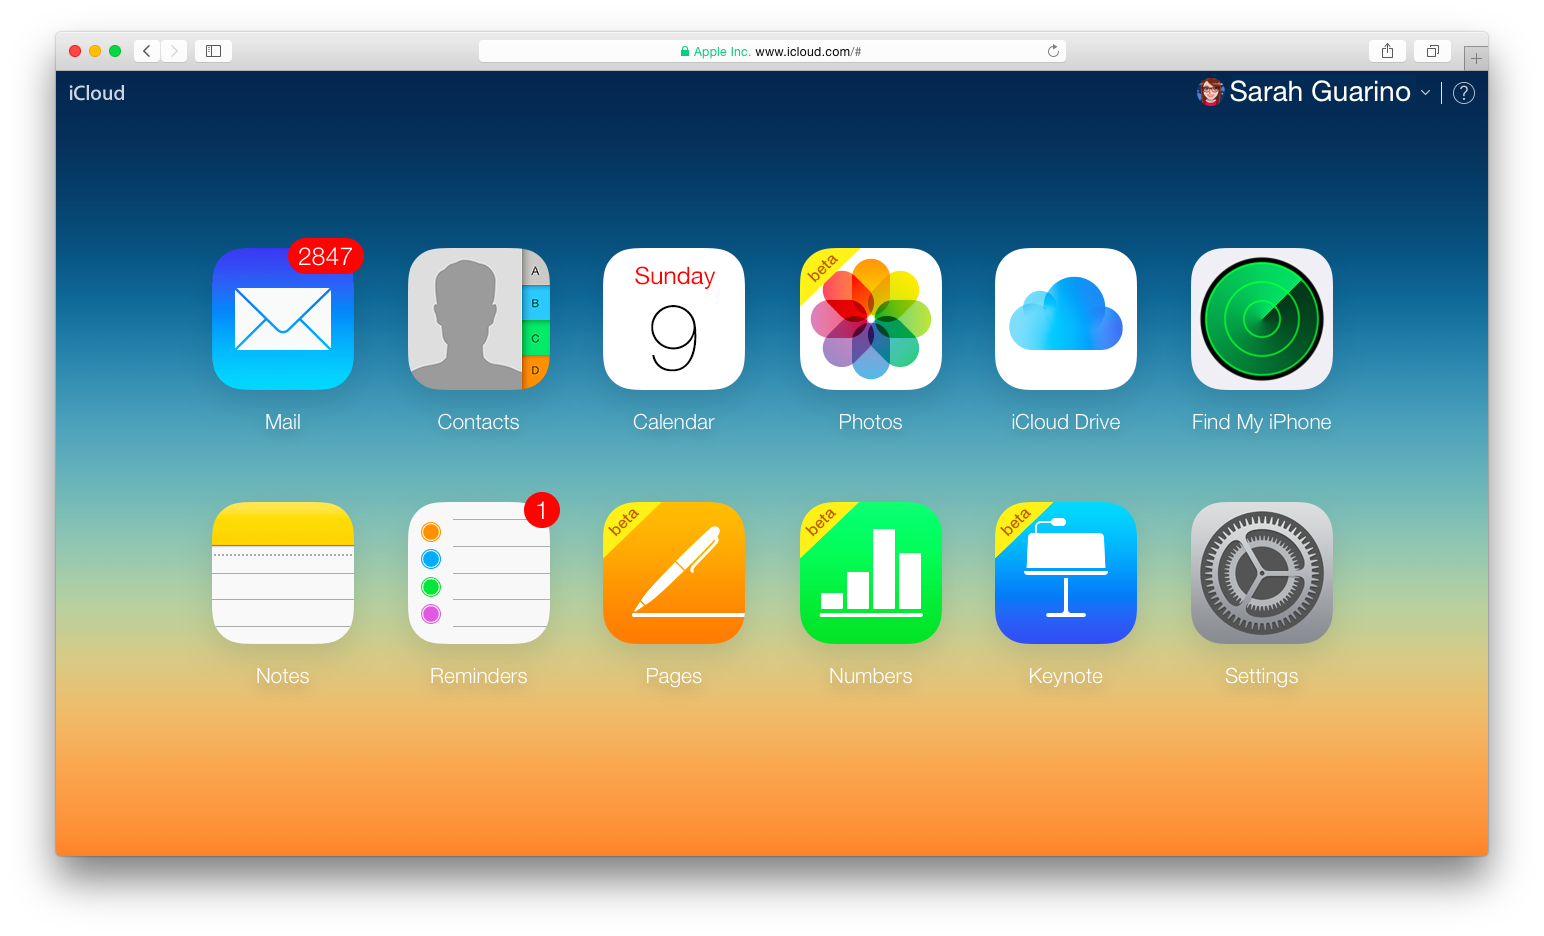Click Sarah's profile avatar picture
This screenshot has width=1544, height=936.
point(1210,92)
